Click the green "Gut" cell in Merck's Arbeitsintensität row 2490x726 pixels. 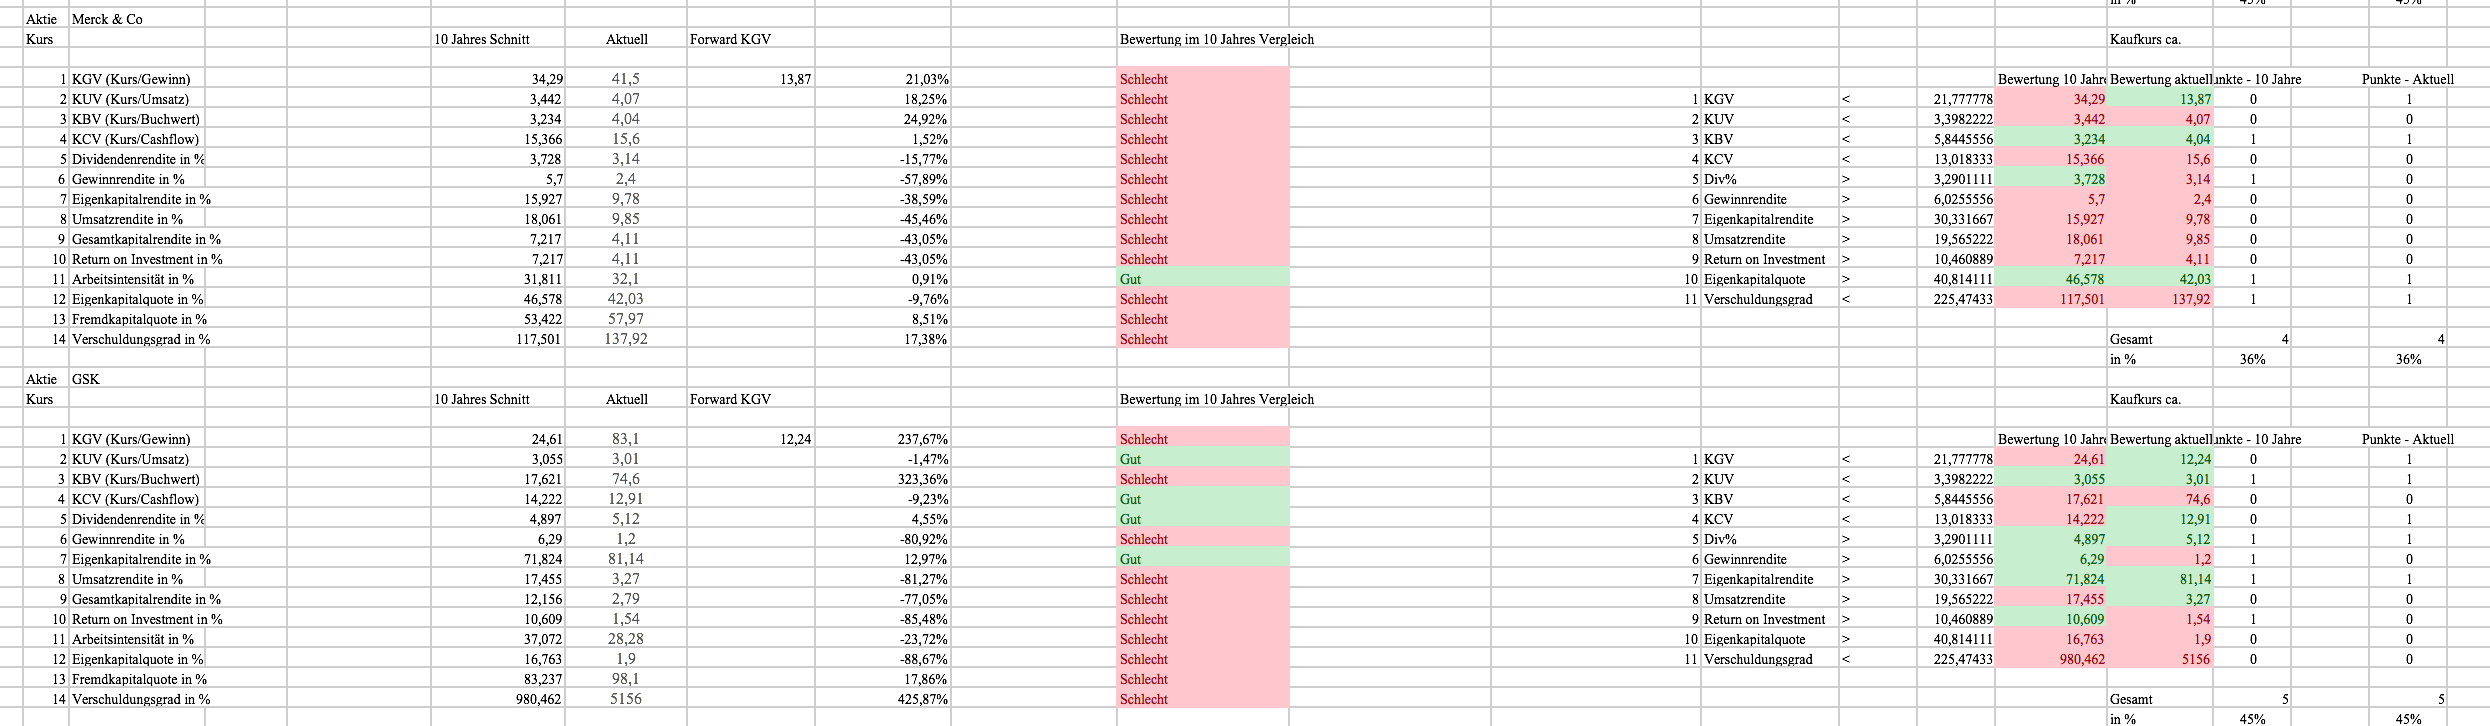pos(1202,279)
